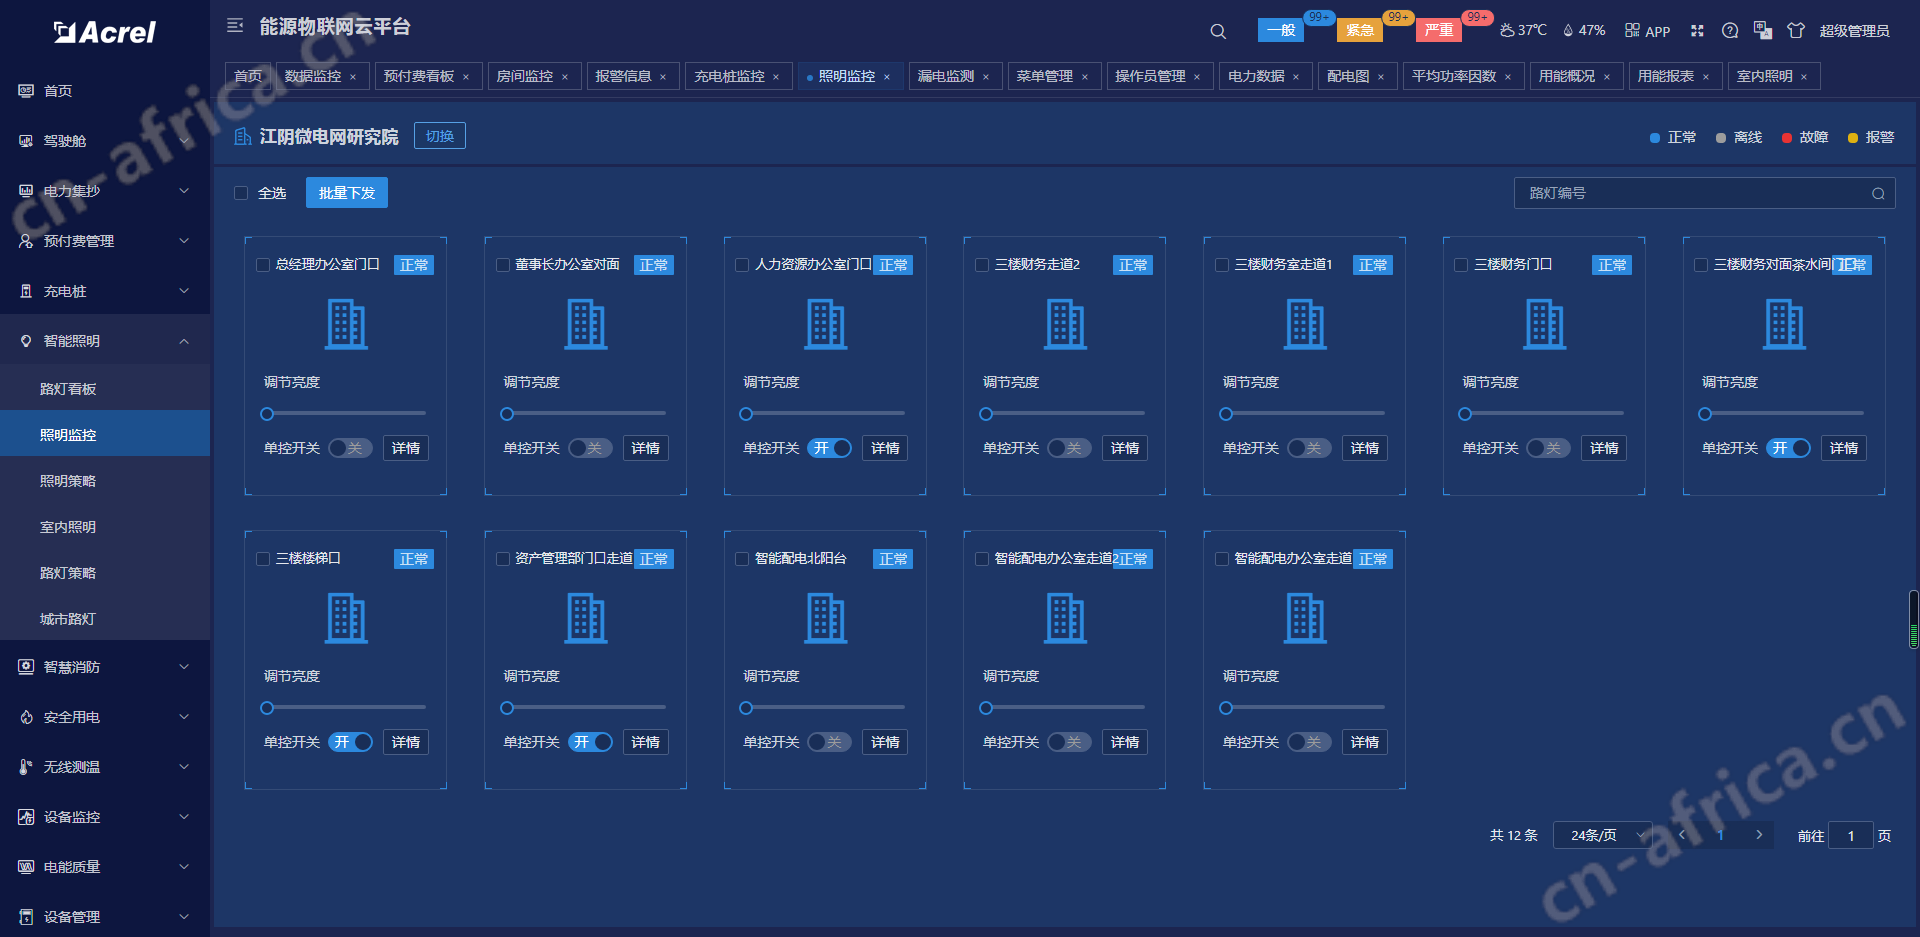Image resolution: width=1920 pixels, height=937 pixels.
Task: Collapse the 智能照明 sidebar section
Action: click(x=105, y=341)
